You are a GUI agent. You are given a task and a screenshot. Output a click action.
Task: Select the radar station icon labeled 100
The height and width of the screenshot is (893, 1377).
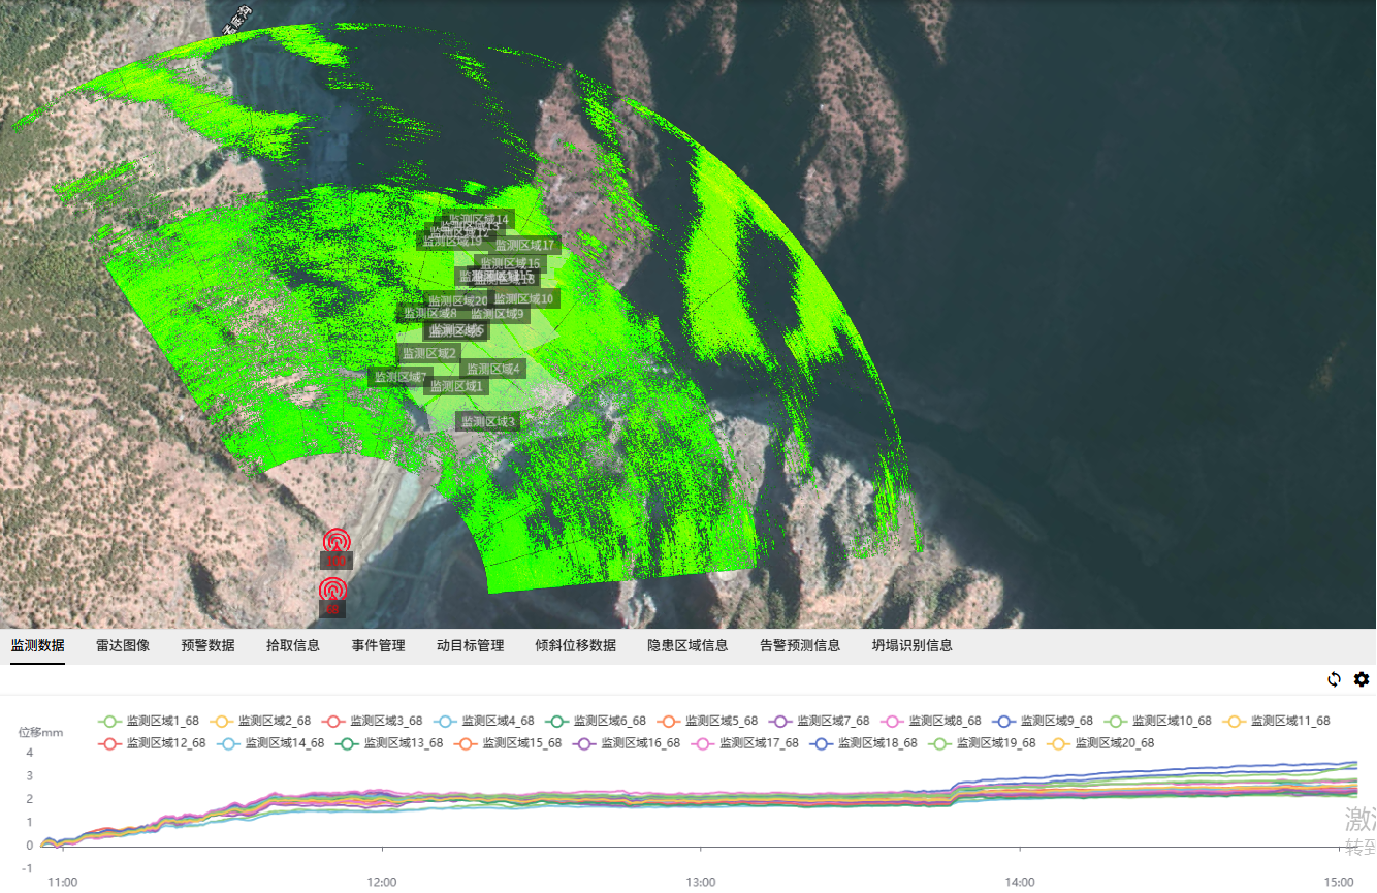337,542
